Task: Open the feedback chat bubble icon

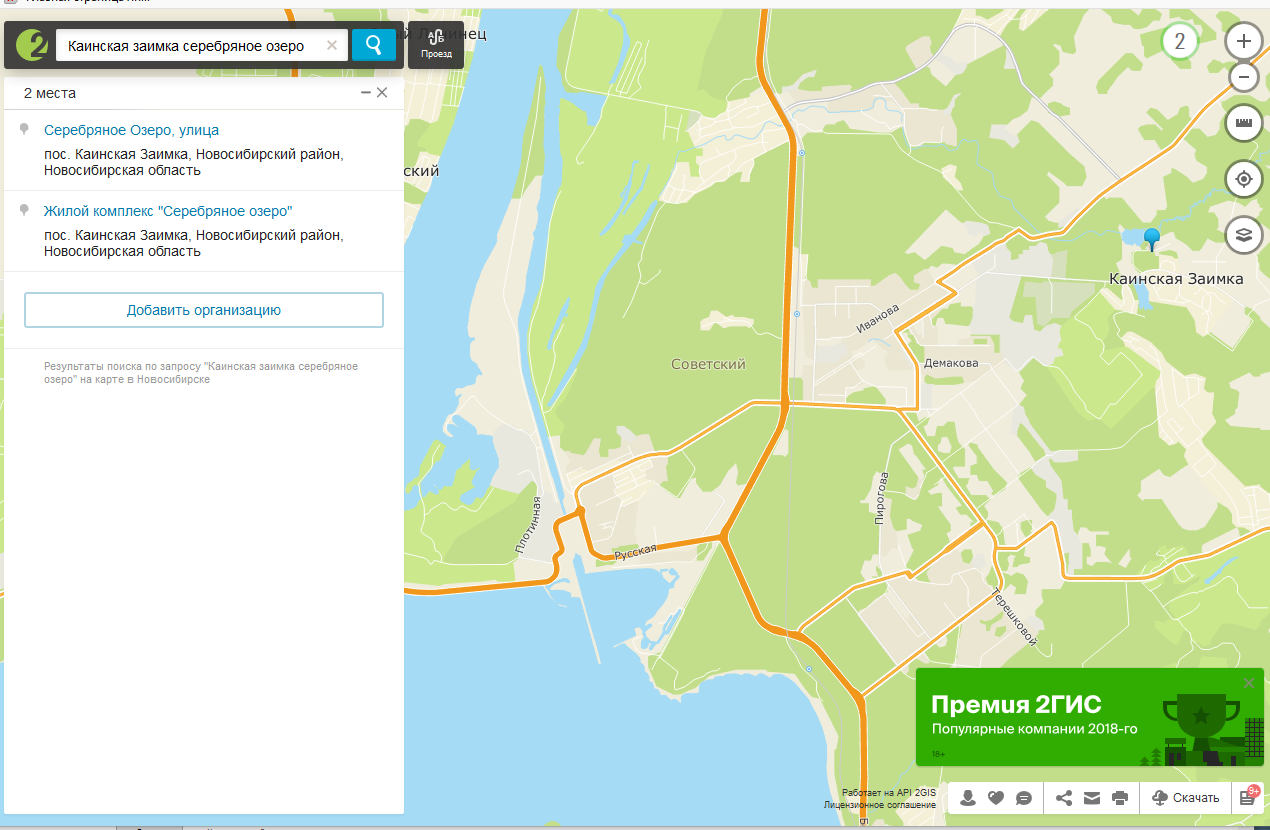Action: (x=1023, y=798)
